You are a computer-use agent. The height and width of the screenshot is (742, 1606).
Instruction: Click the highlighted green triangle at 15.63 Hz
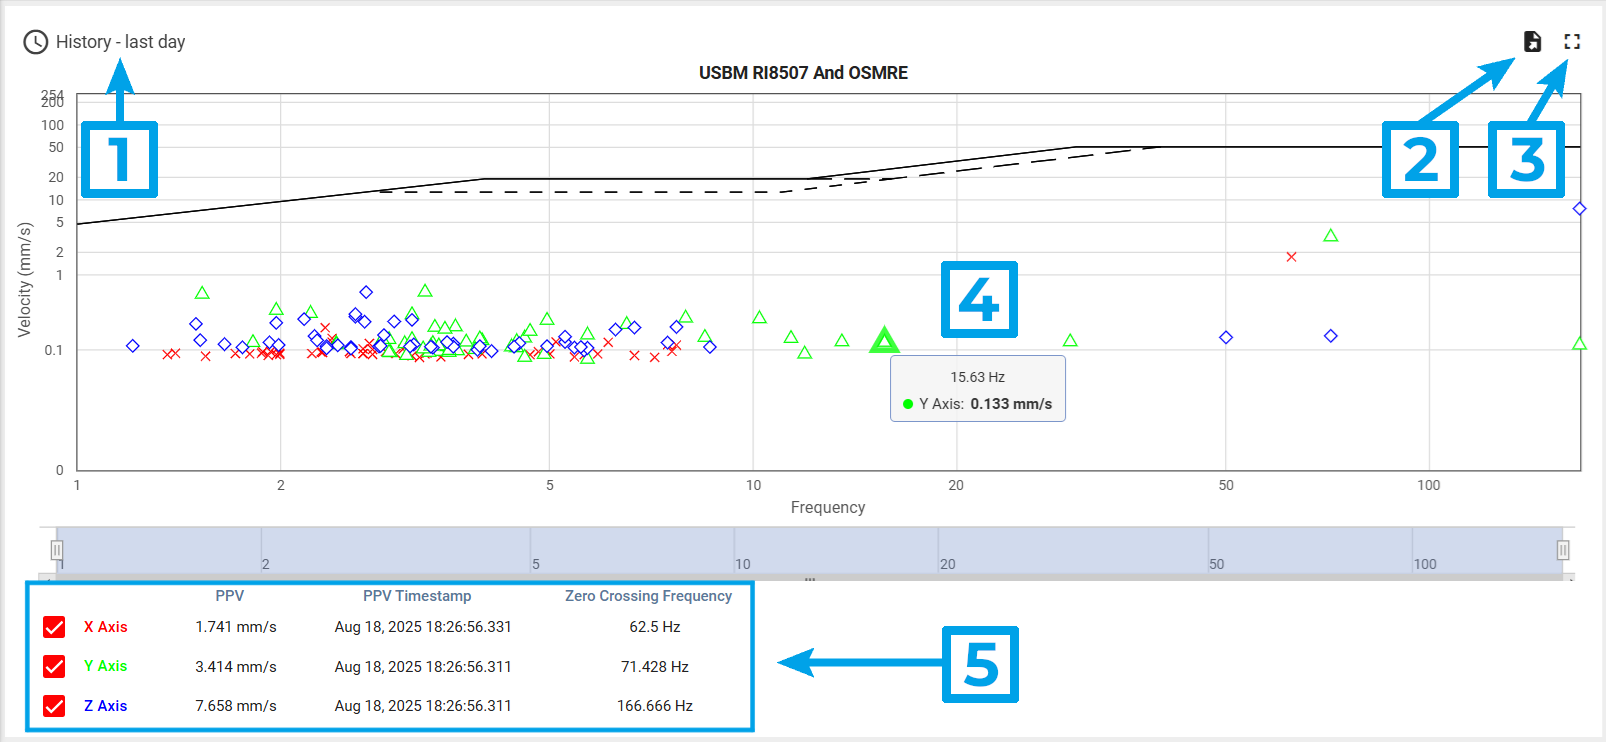coord(884,342)
